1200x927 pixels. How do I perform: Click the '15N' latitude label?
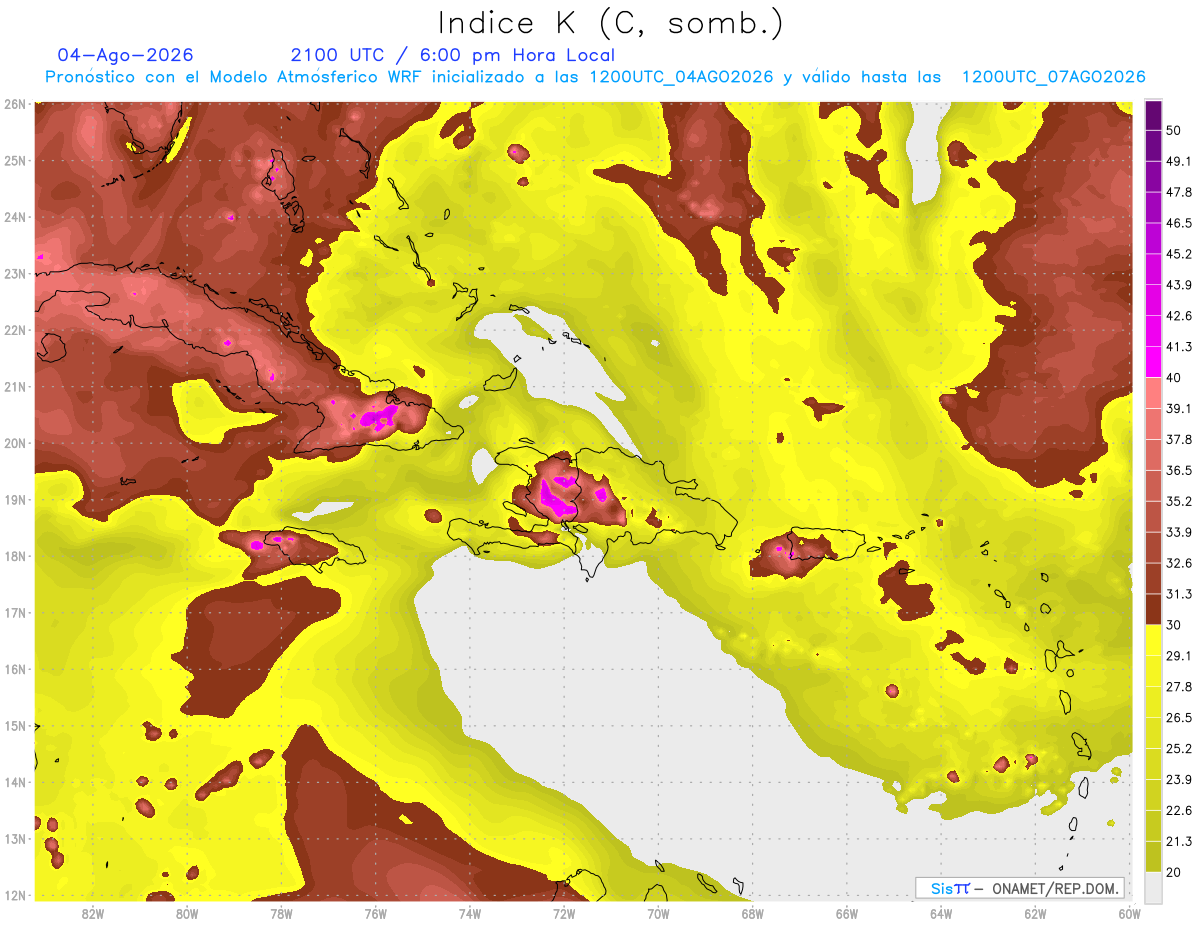point(15,726)
